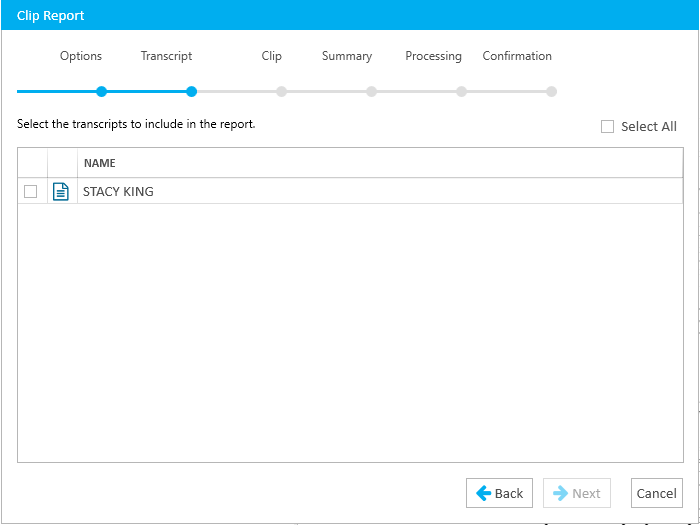Screen dimensions: 700x525
Task: Click the Options progress dot
Action: (x=102, y=92)
